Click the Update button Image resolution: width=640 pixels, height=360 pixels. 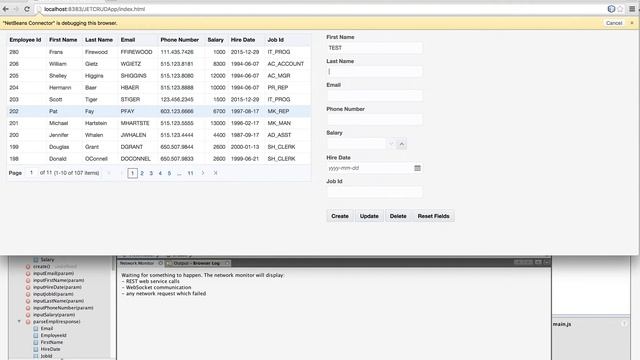click(369, 216)
